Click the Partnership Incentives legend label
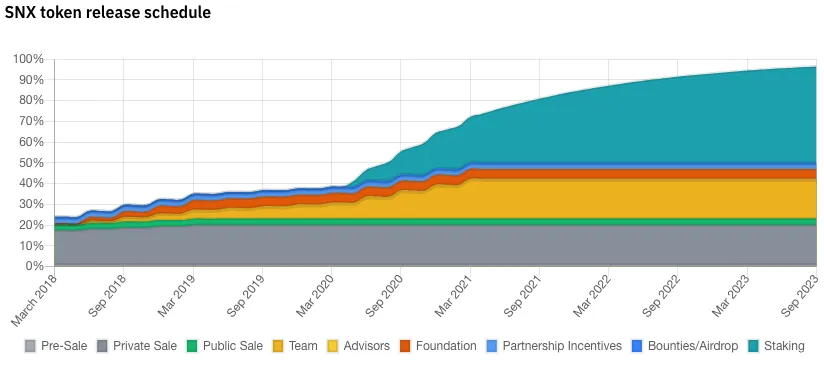 (562, 346)
